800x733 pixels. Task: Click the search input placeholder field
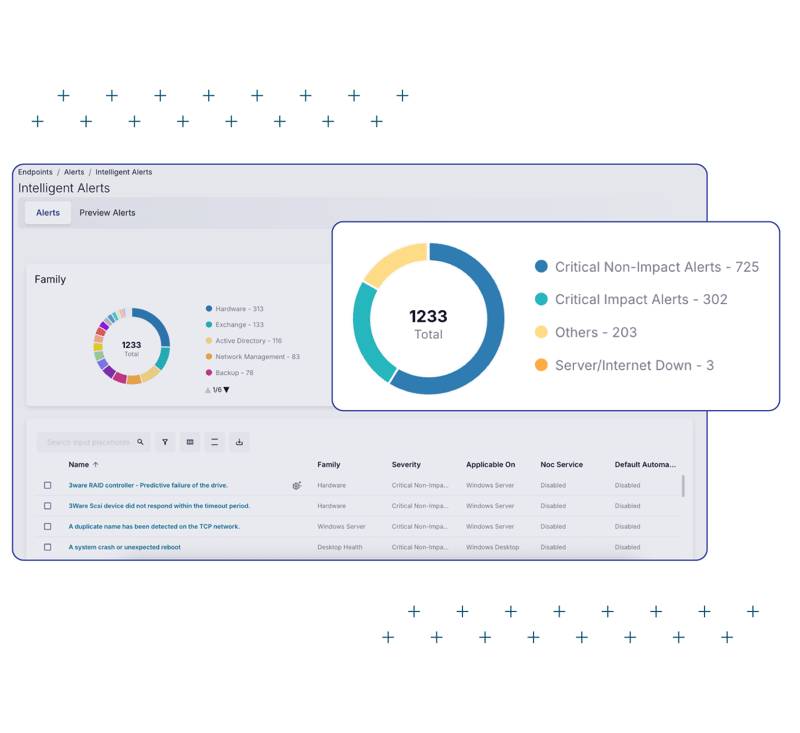[90, 442]
